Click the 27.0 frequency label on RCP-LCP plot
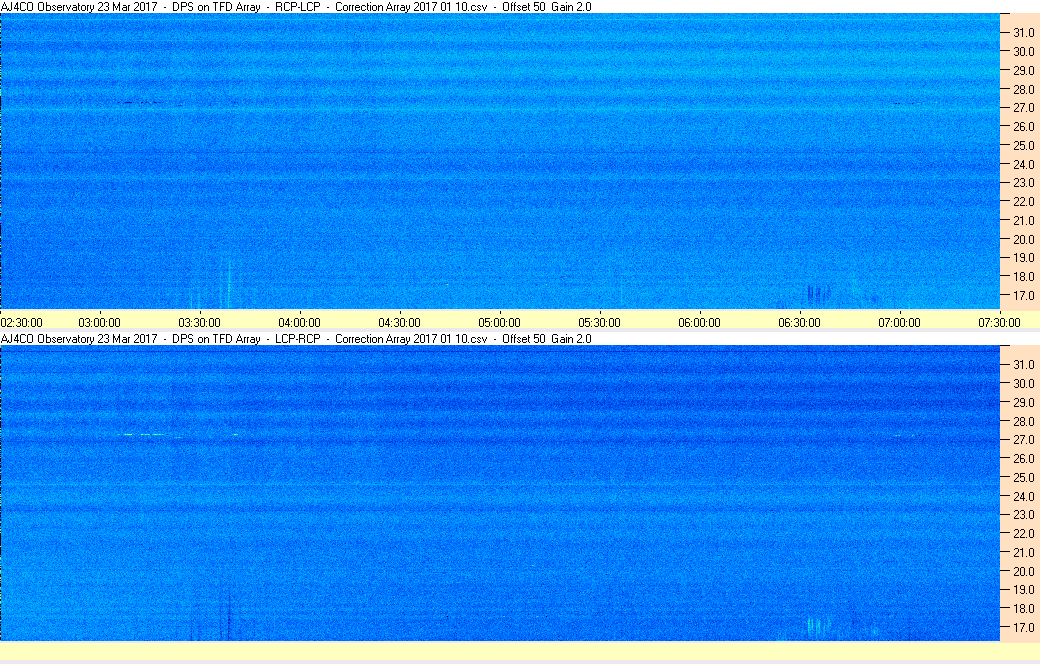Viewport: 1040px width, 664px height. [1023, 107]
